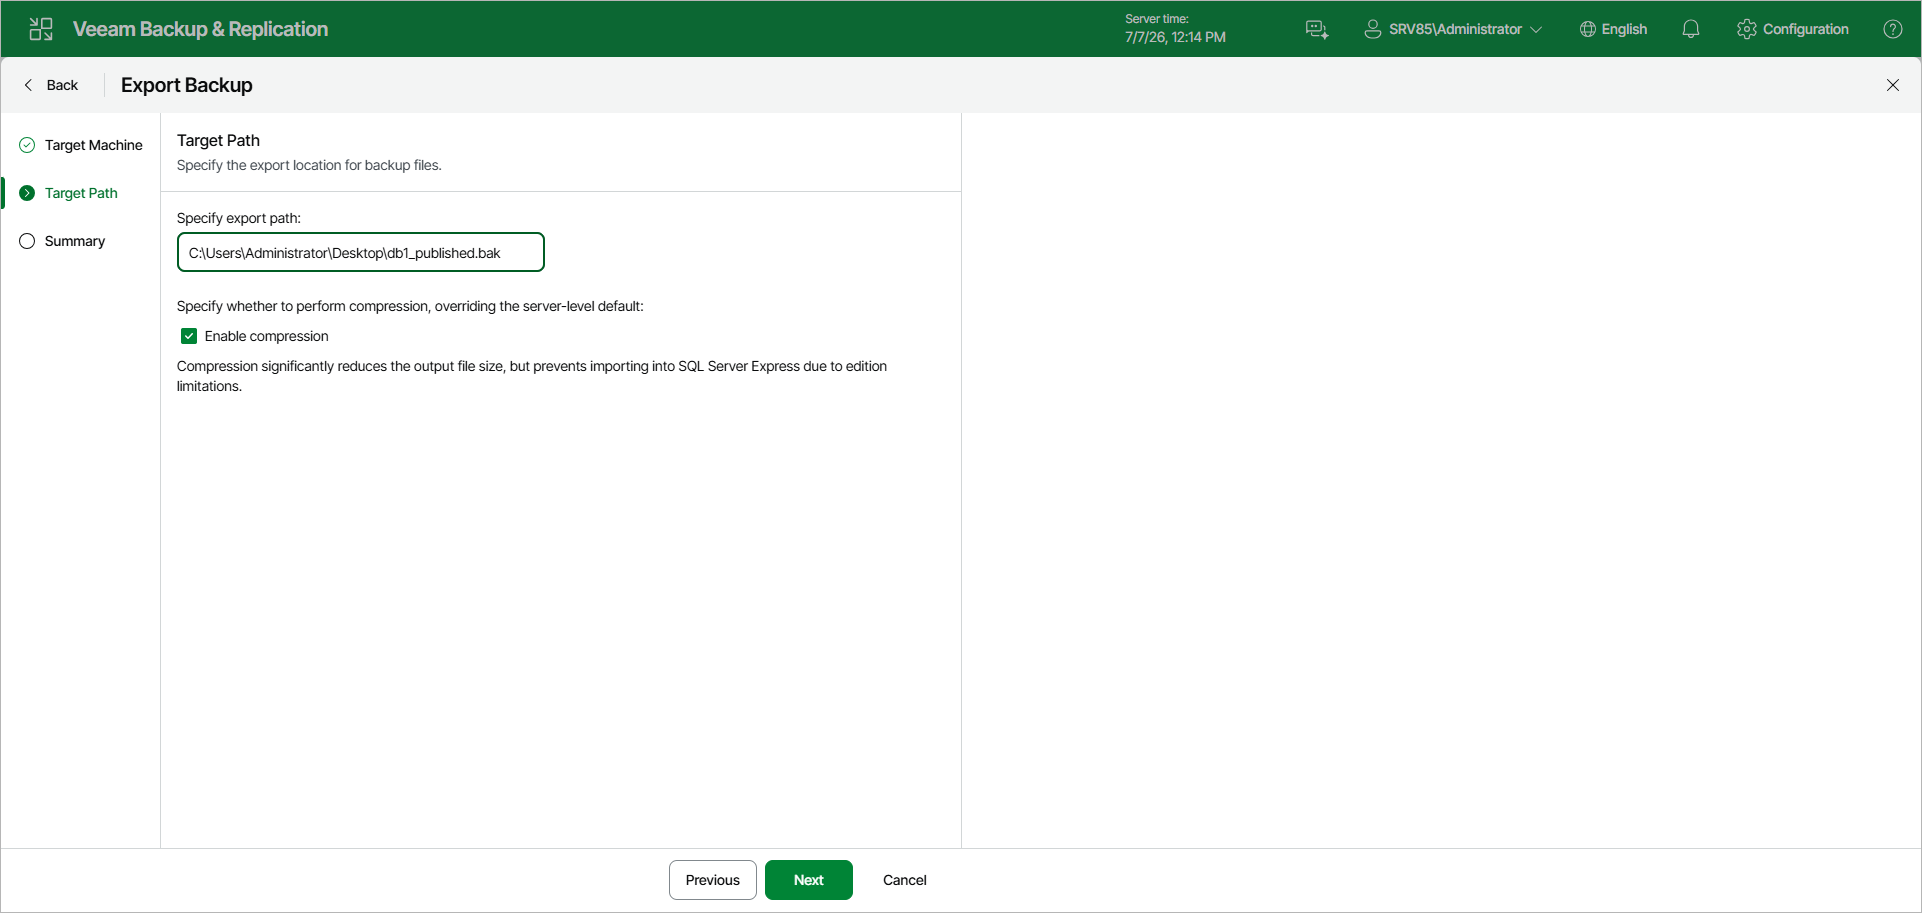The image size is (1922, 913).
Task: Open Configuration label in header
Action: point(1806,29)
